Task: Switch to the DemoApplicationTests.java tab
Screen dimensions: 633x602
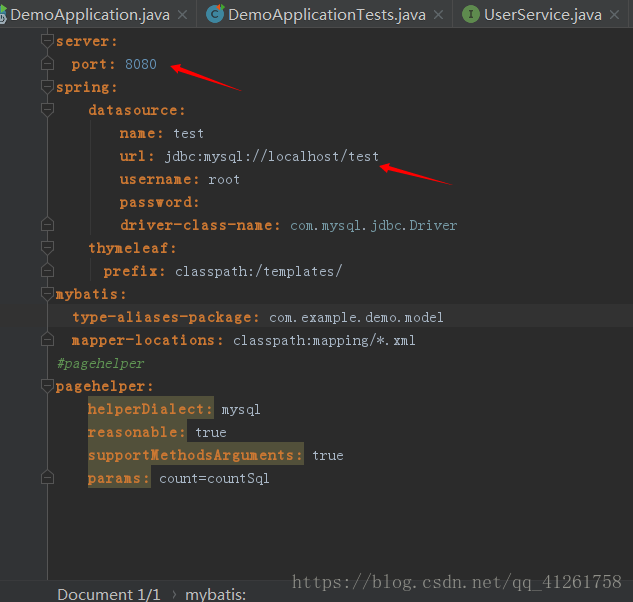Action: (x=327, y=15)
